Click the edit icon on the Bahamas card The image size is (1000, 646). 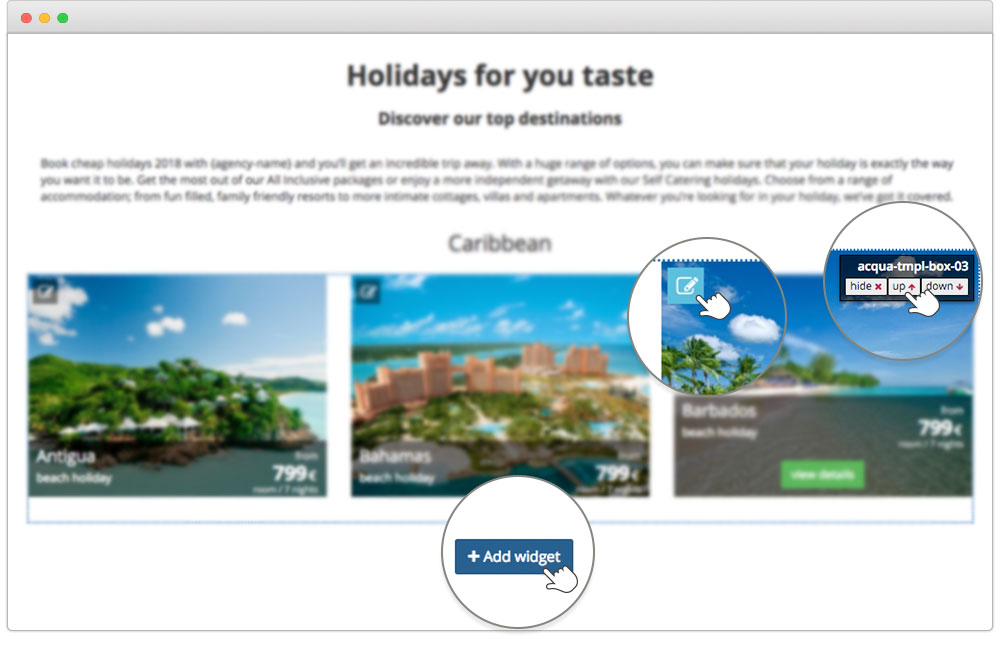click(x=368, y=293)
